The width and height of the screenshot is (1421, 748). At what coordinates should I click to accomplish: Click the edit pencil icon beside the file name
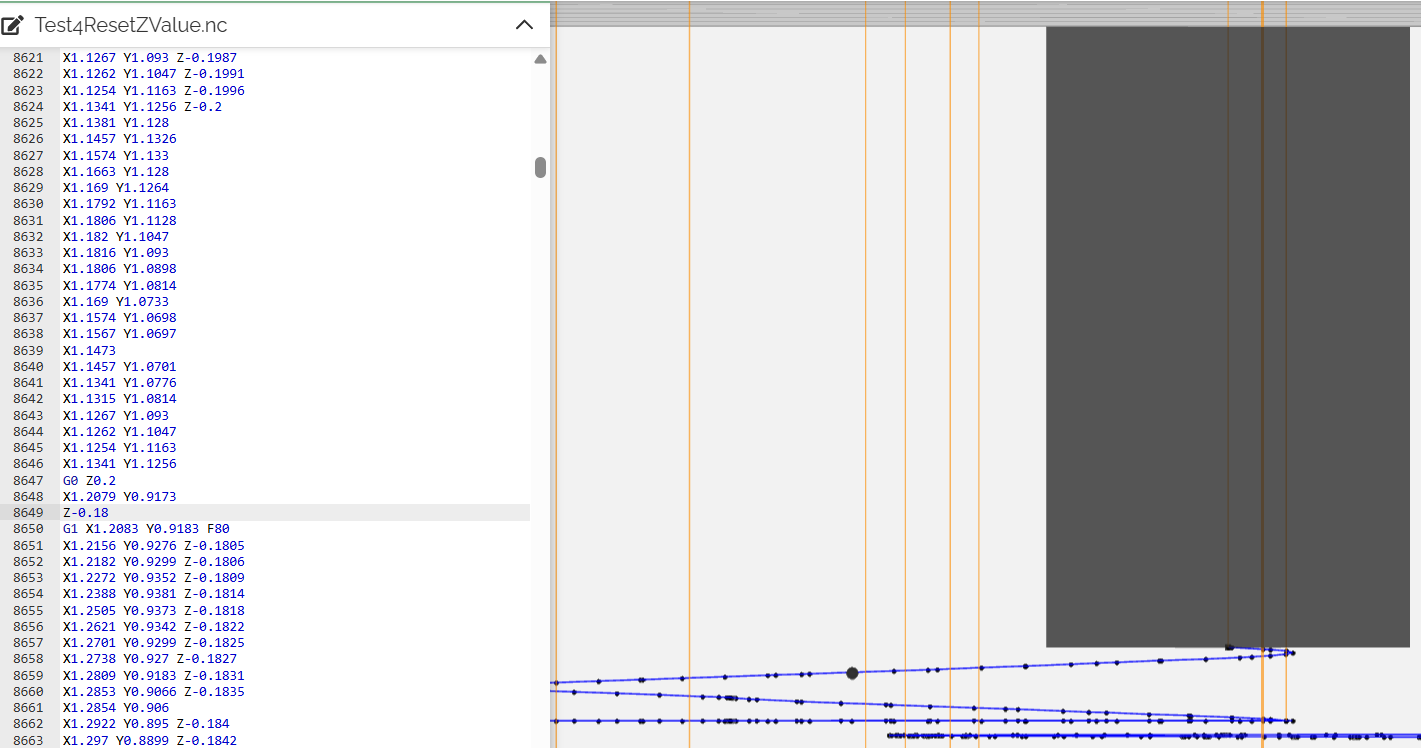pyautogui.click(x=13, y=25)
